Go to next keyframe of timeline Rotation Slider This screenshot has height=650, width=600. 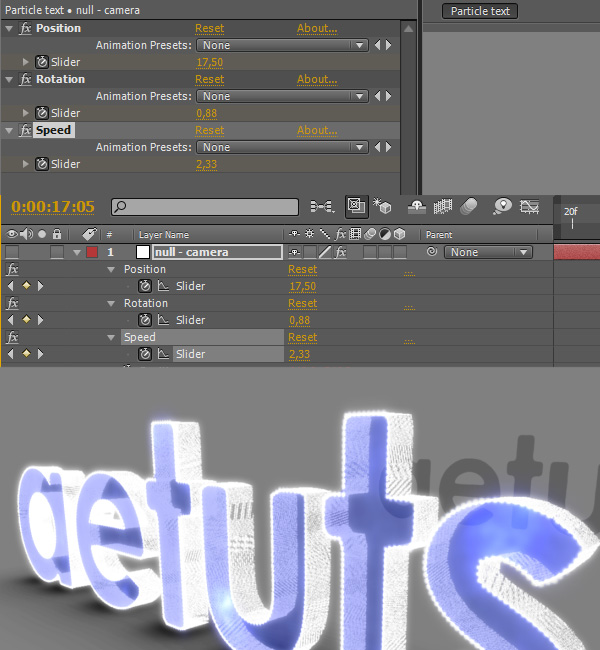40,320
